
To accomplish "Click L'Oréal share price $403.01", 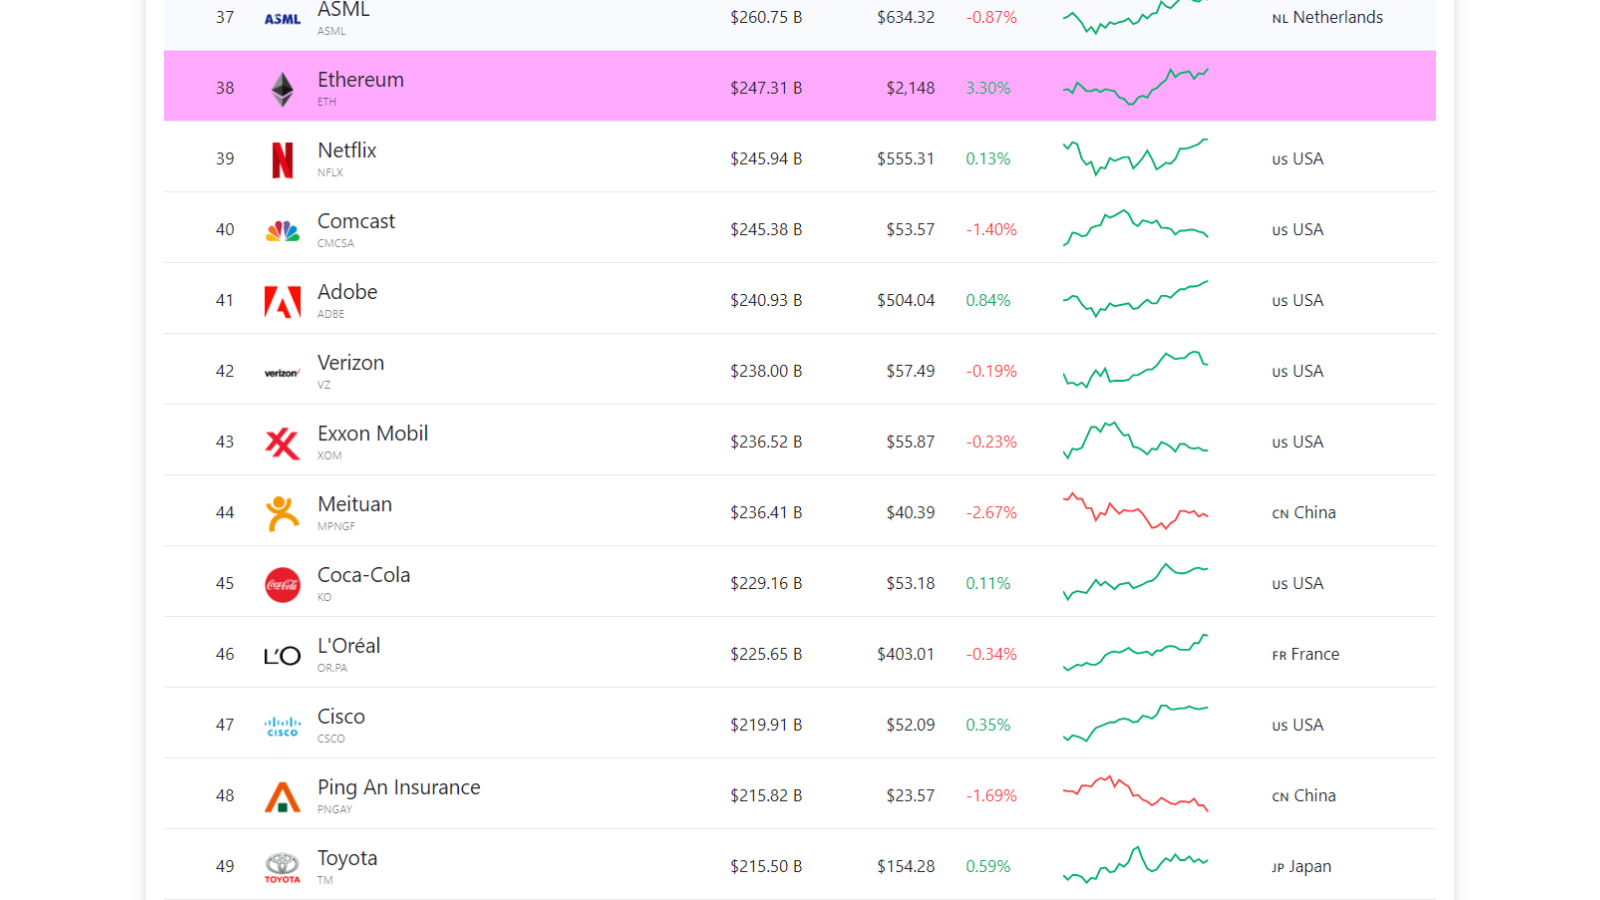I will [x=906, y=654].
